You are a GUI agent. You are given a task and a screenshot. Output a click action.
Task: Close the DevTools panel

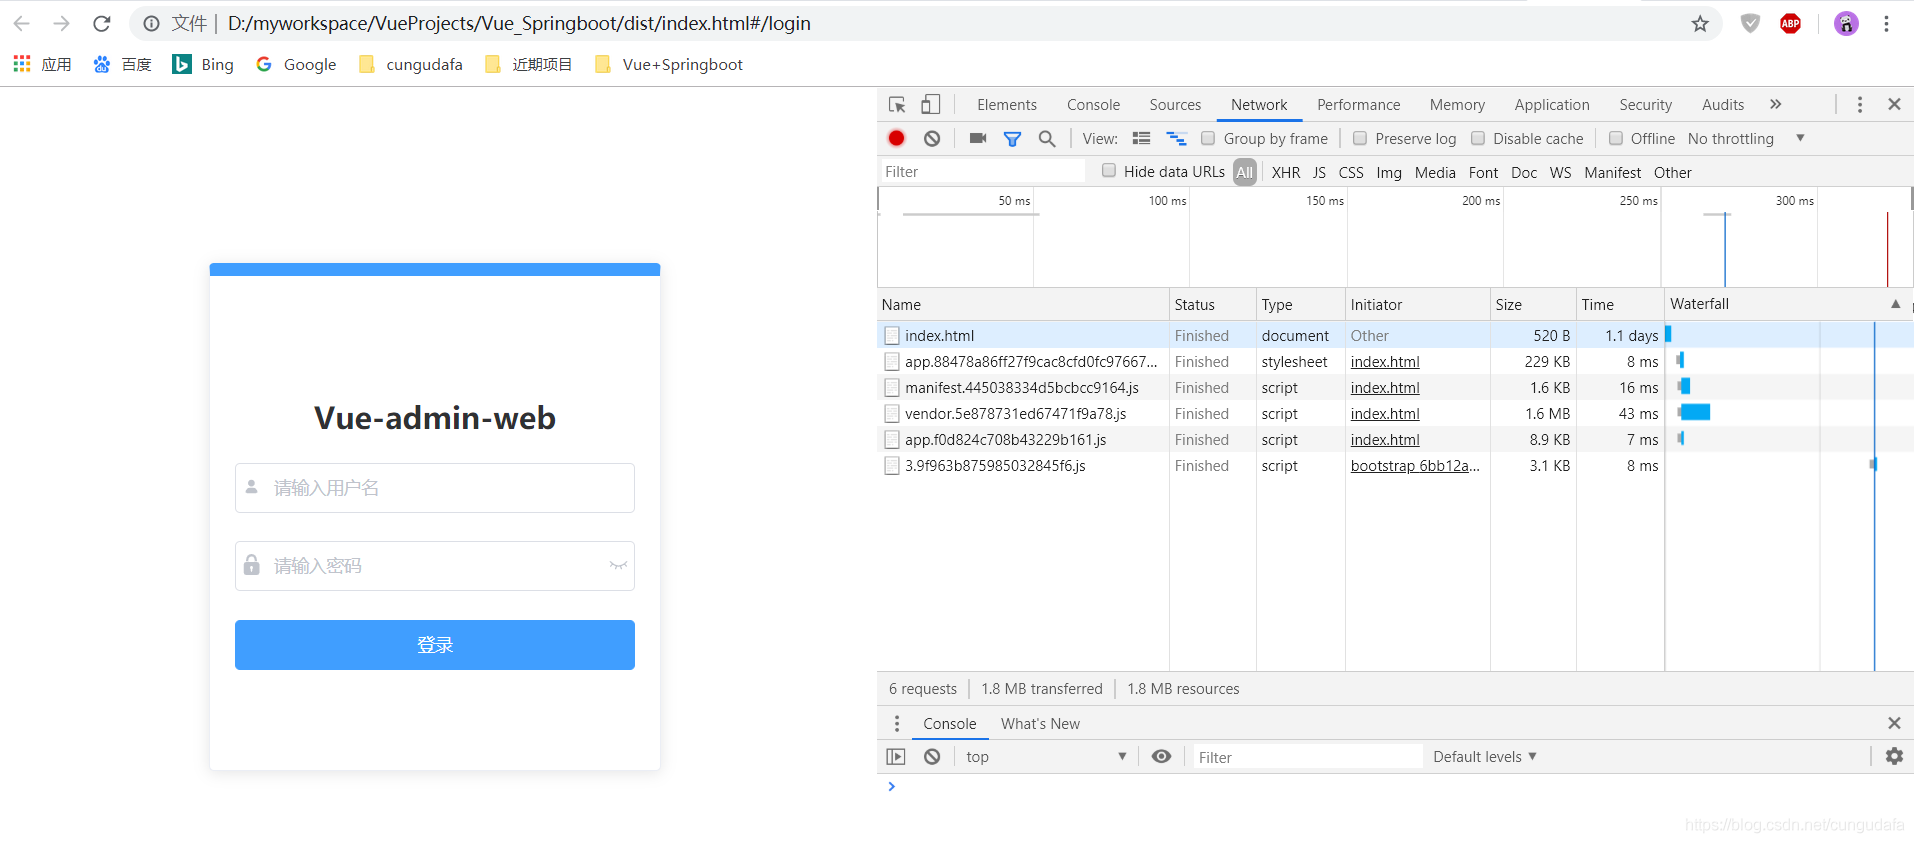pyautogui.click(x=1894, y=104)
